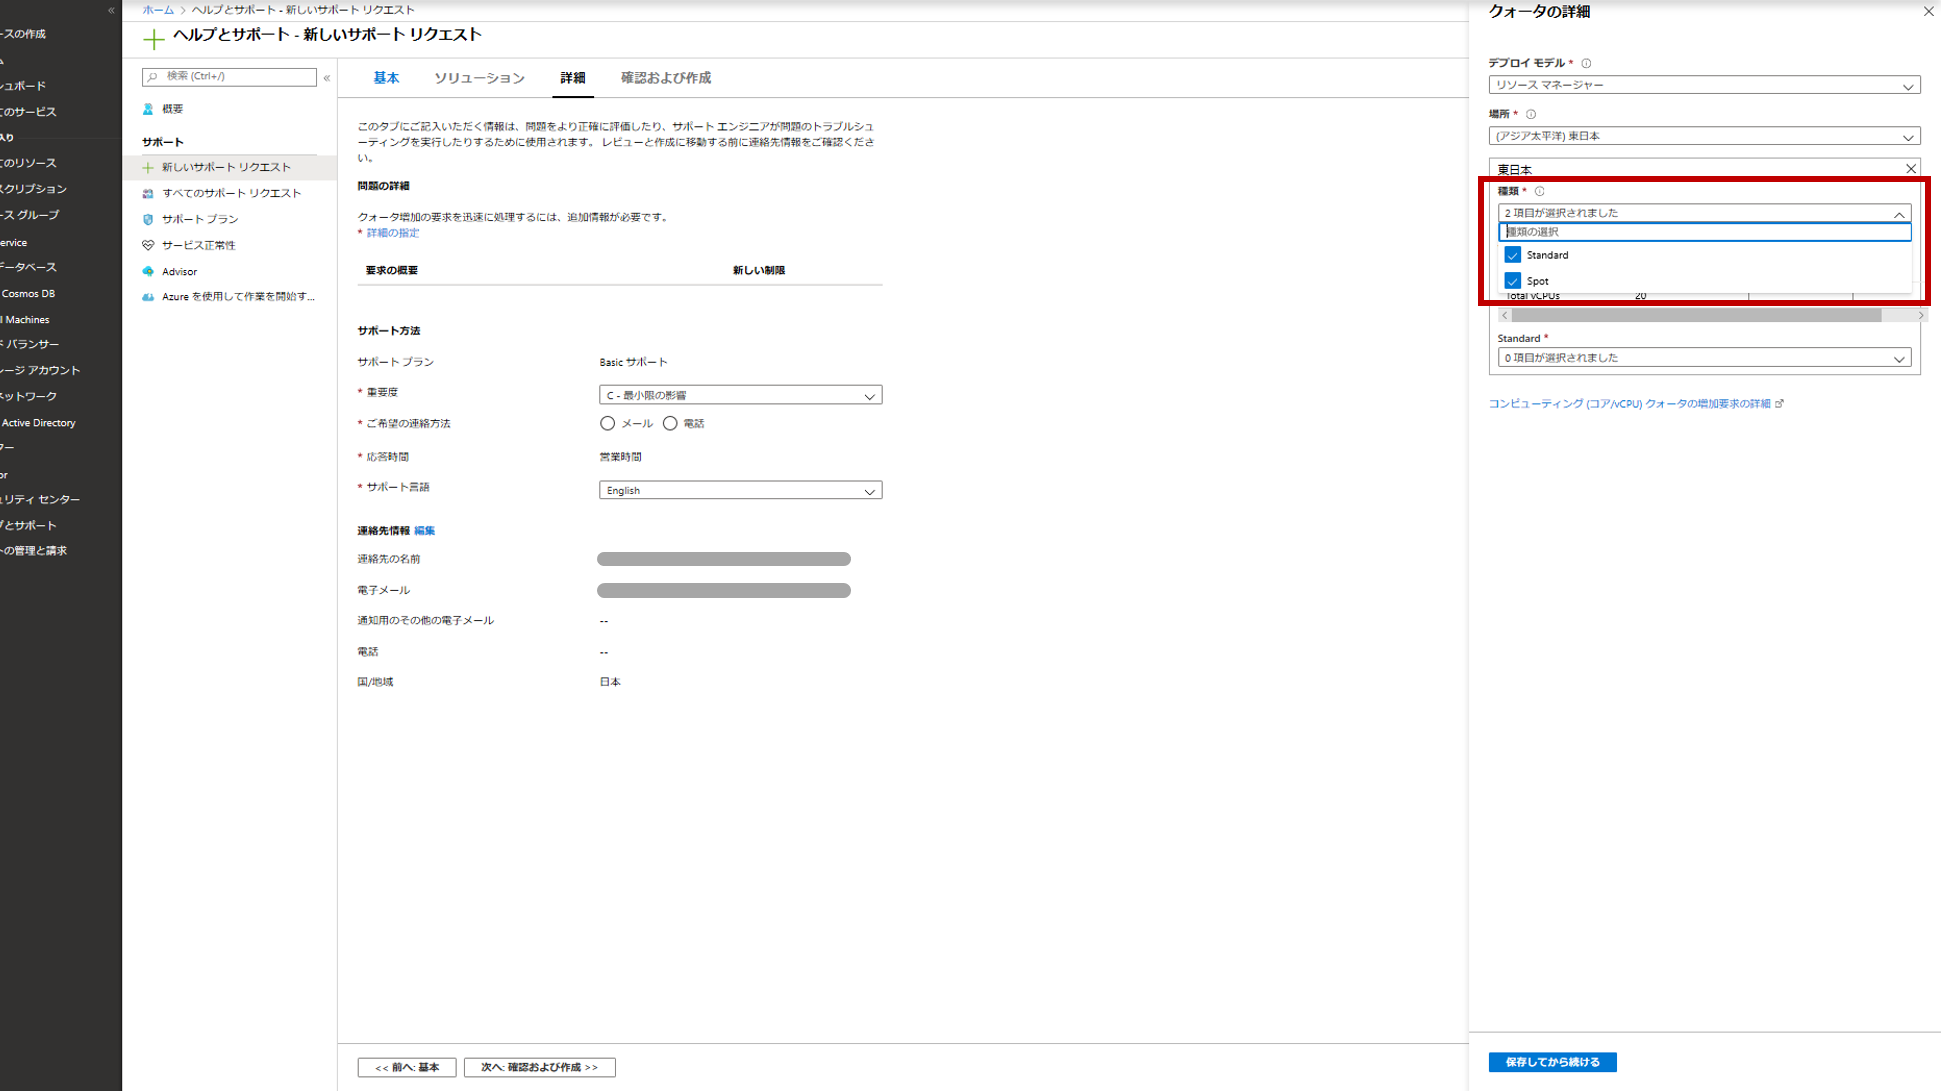This screenshot has width=1941, height=1091.
Task: Uncheck the Standard checkbox
Action: (1512, 255)
